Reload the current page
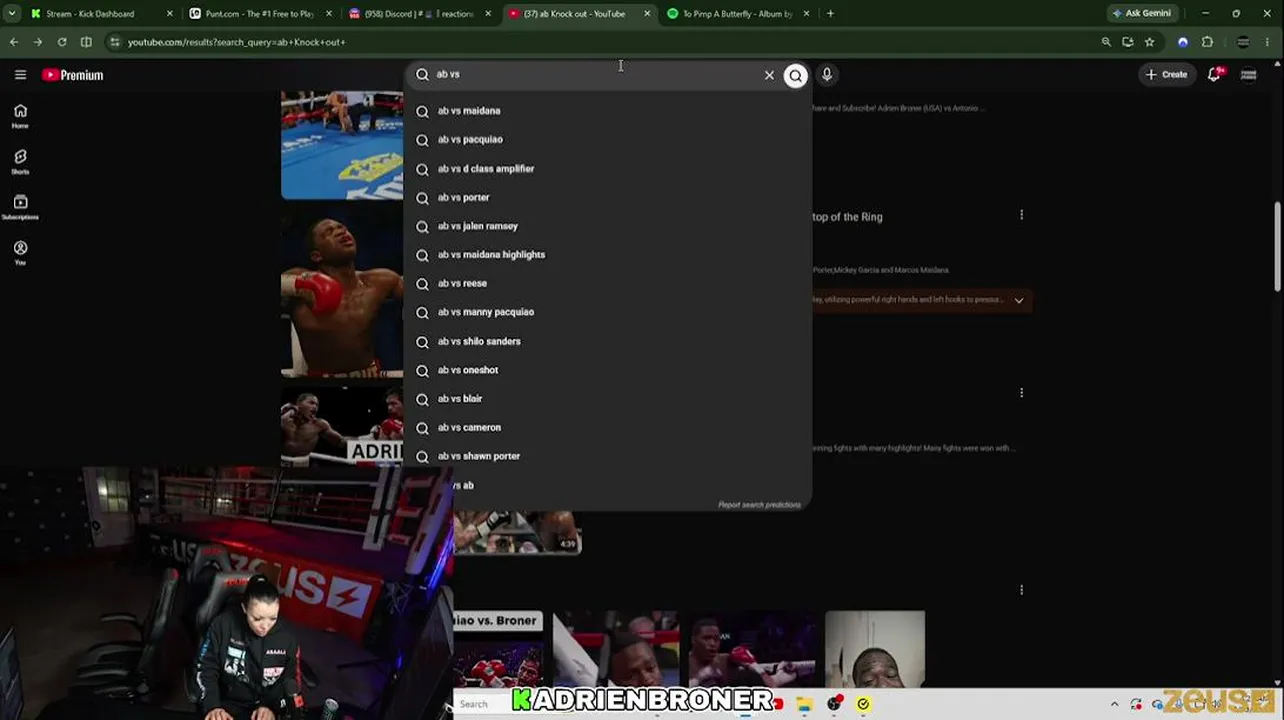 [62, 42]
